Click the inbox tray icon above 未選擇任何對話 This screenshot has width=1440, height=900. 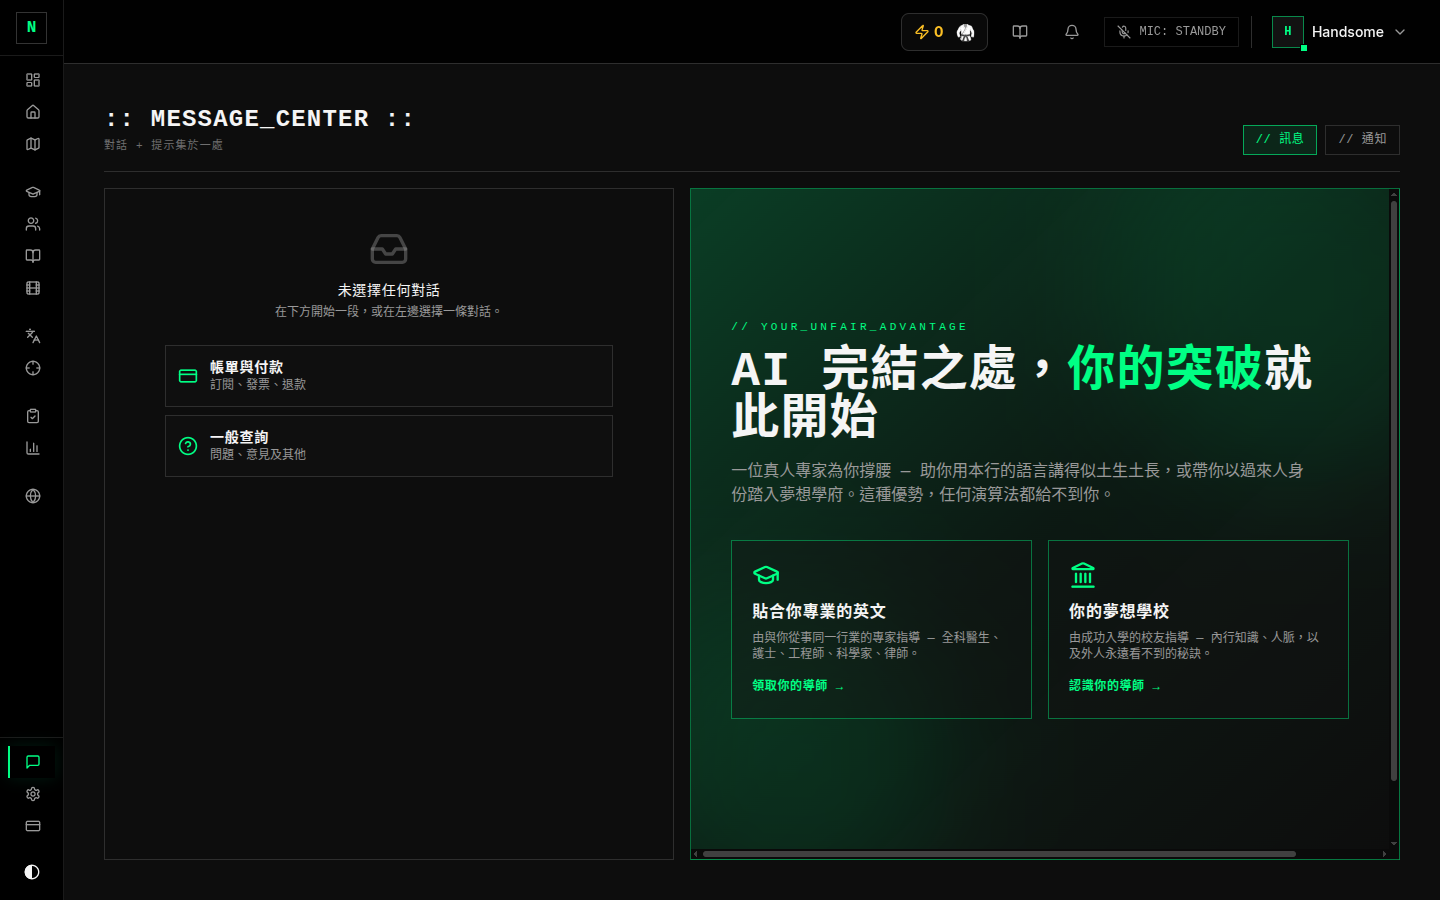click(x=389, y=249)
